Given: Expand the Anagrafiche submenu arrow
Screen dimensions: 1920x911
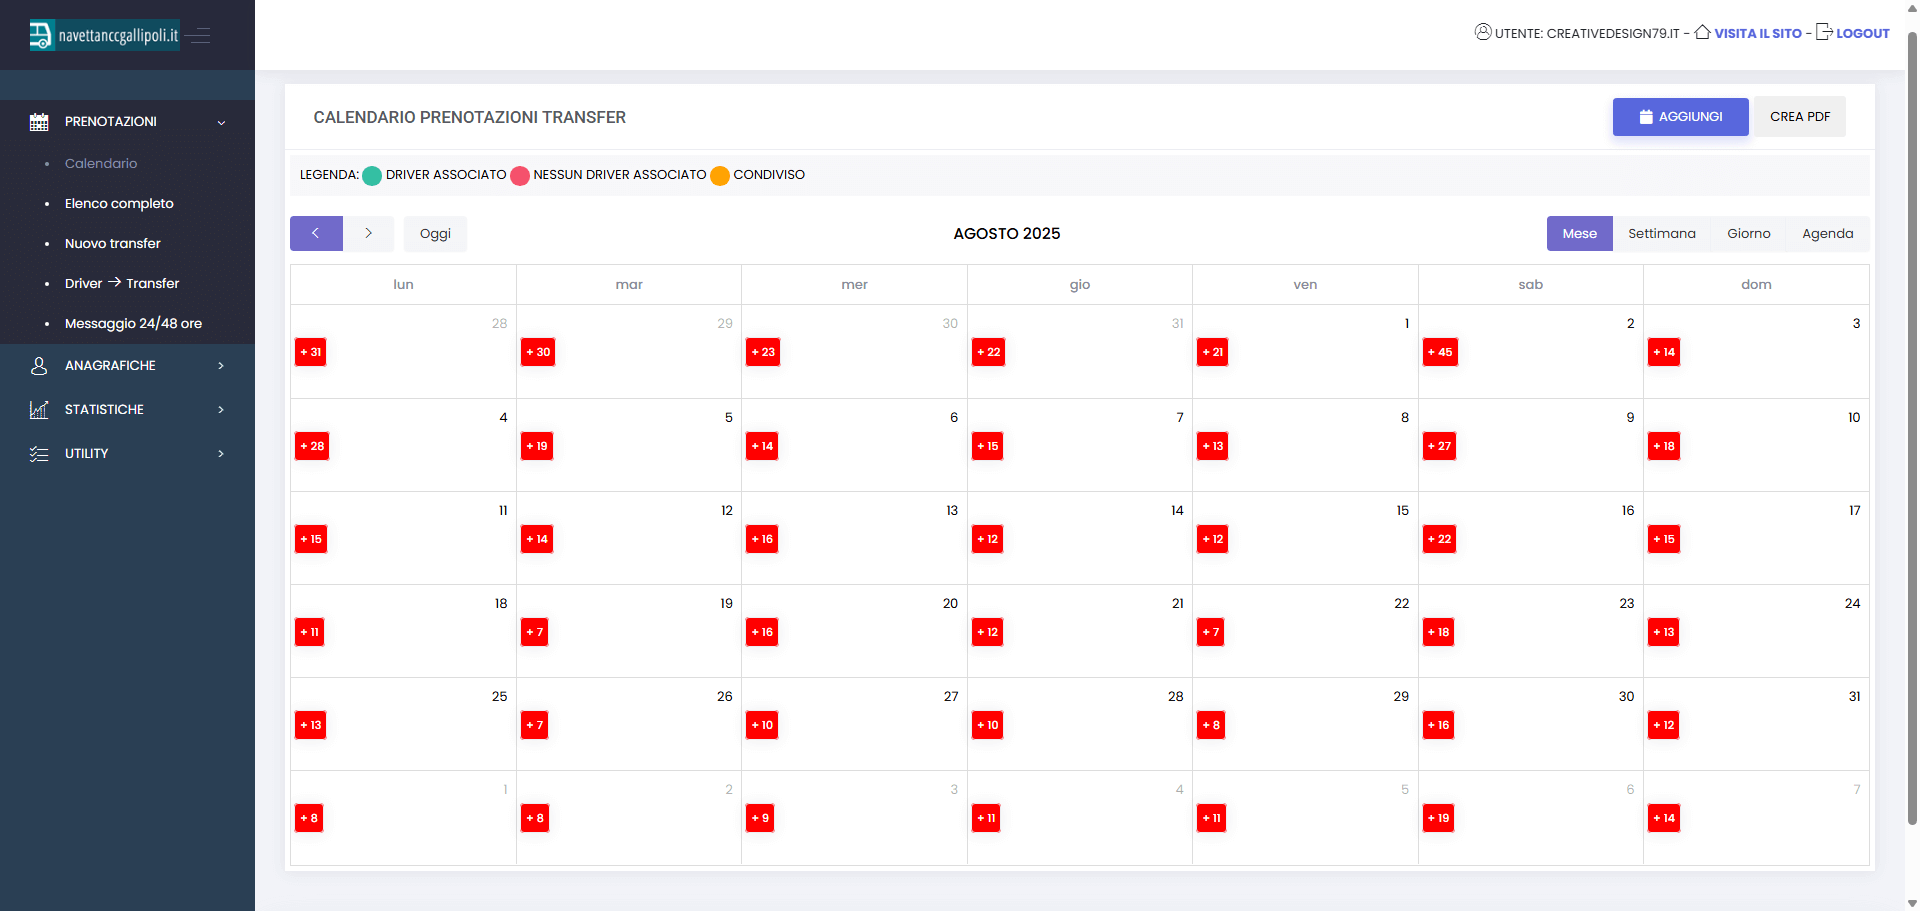Looking at the screenshot, I should 221,366.
